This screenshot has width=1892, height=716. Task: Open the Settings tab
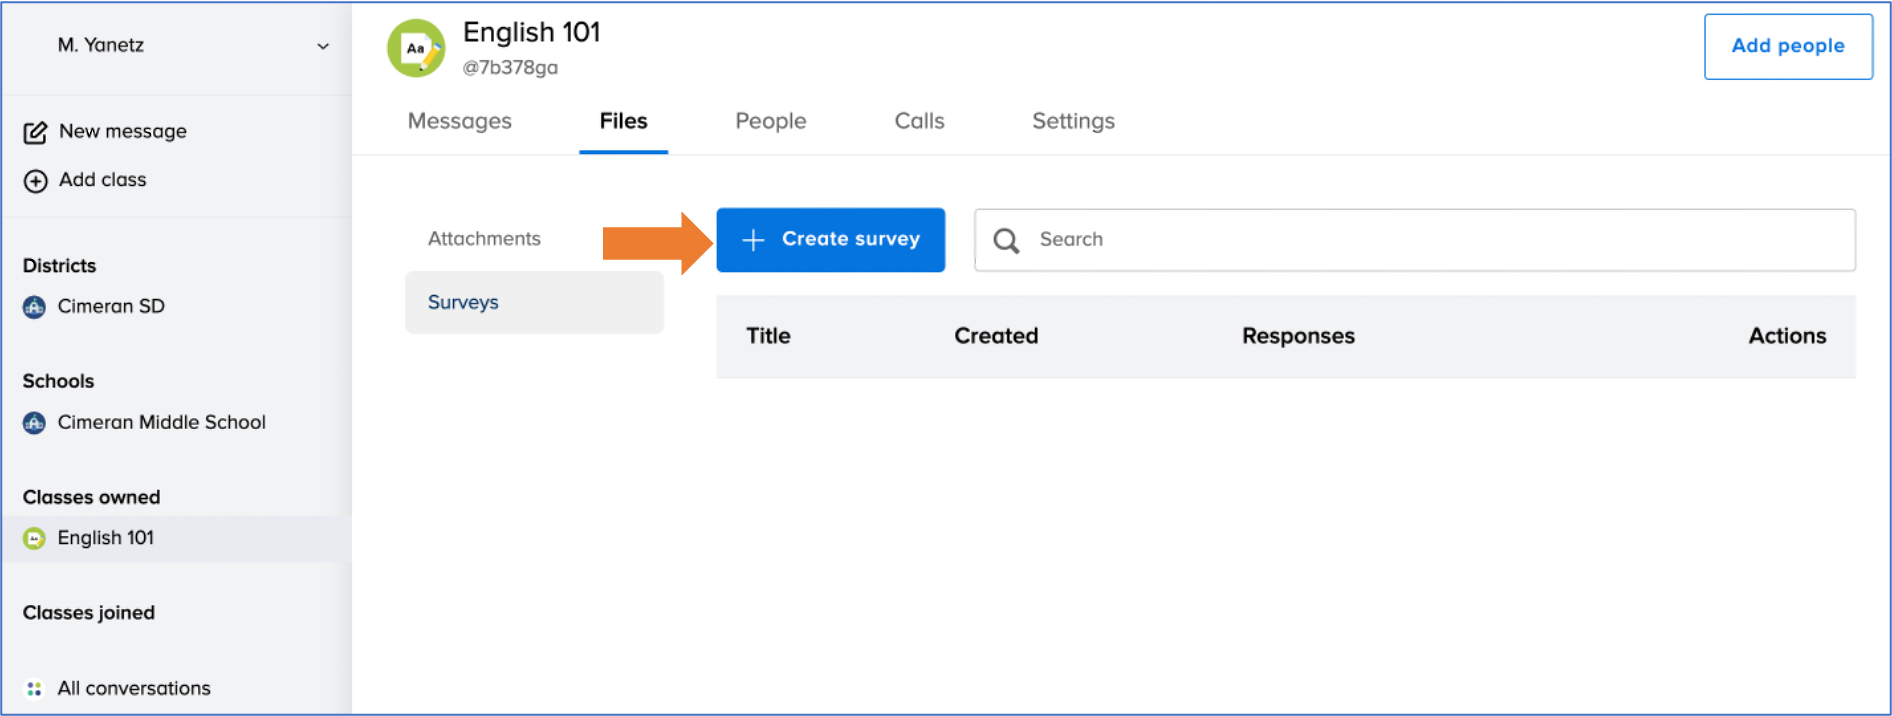(1073, 121)
